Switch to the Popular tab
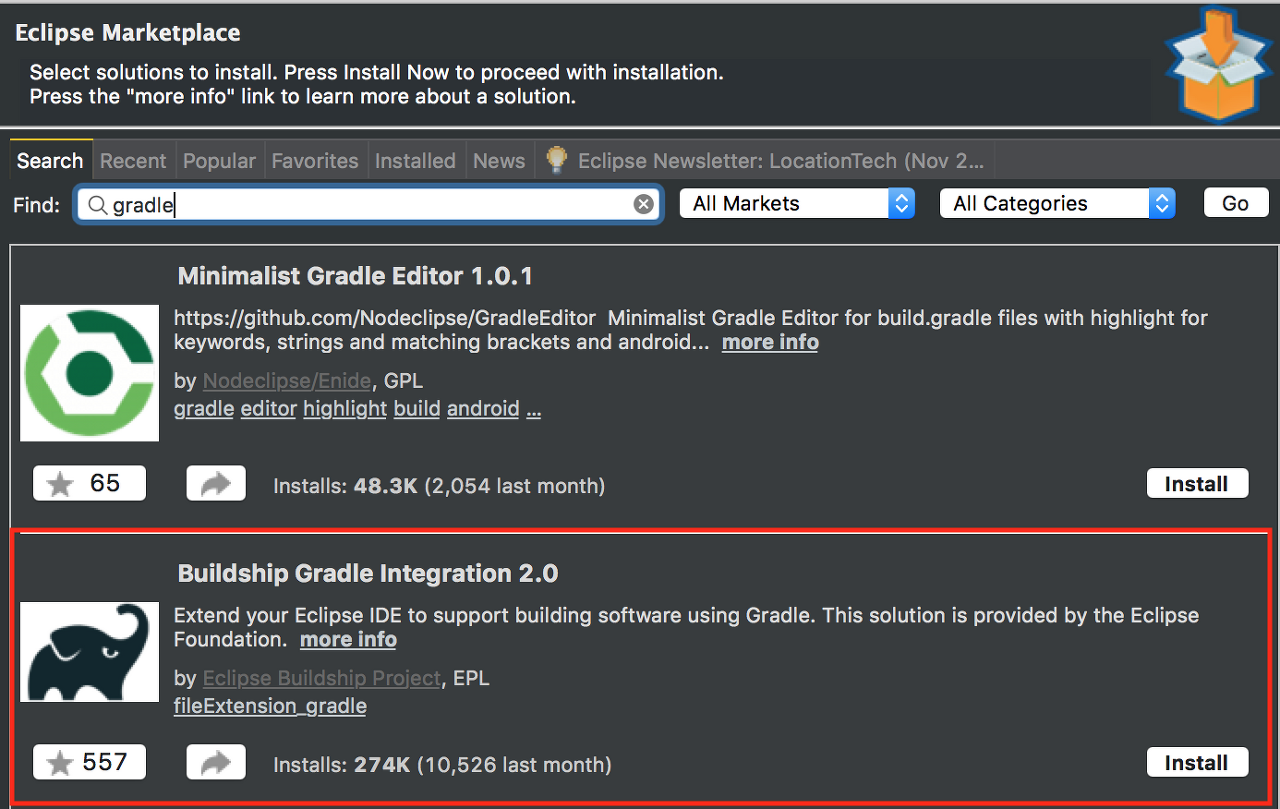Image resolution: width=1280 pixels, height=809 pixels. (219, 161)
